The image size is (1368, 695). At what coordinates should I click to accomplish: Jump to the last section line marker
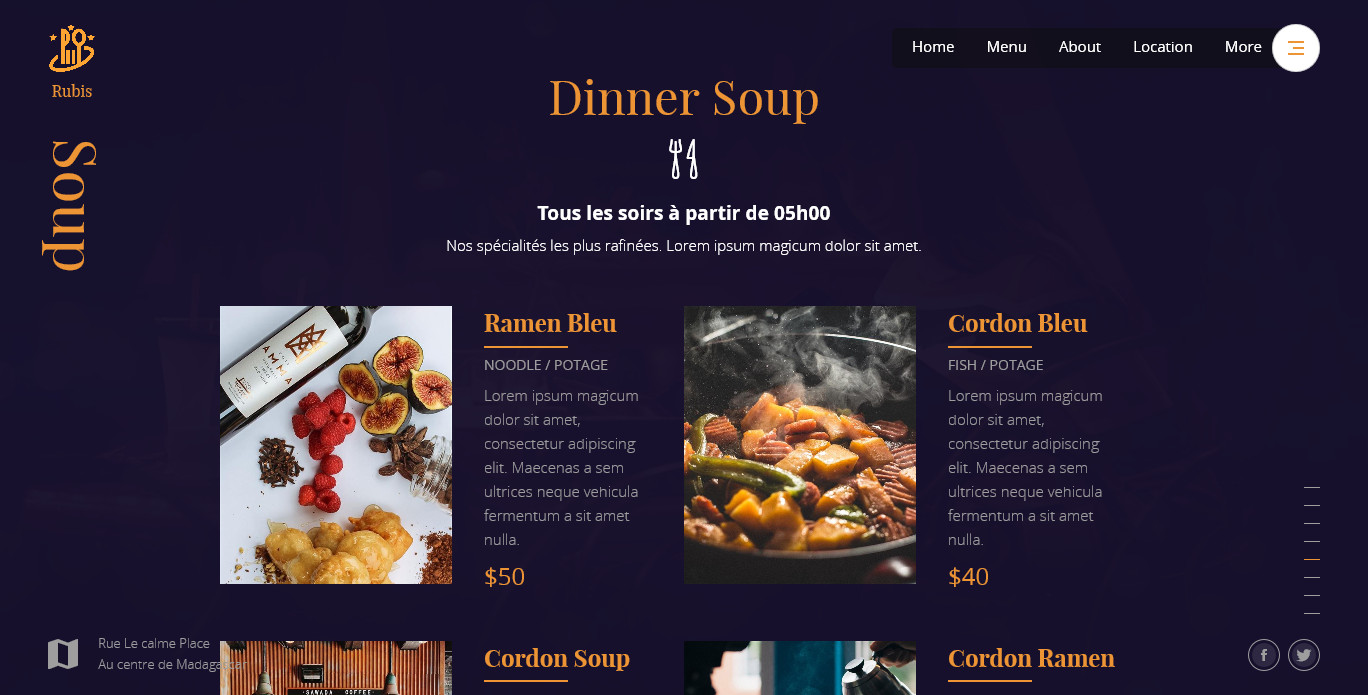(x=1312, y=613)
